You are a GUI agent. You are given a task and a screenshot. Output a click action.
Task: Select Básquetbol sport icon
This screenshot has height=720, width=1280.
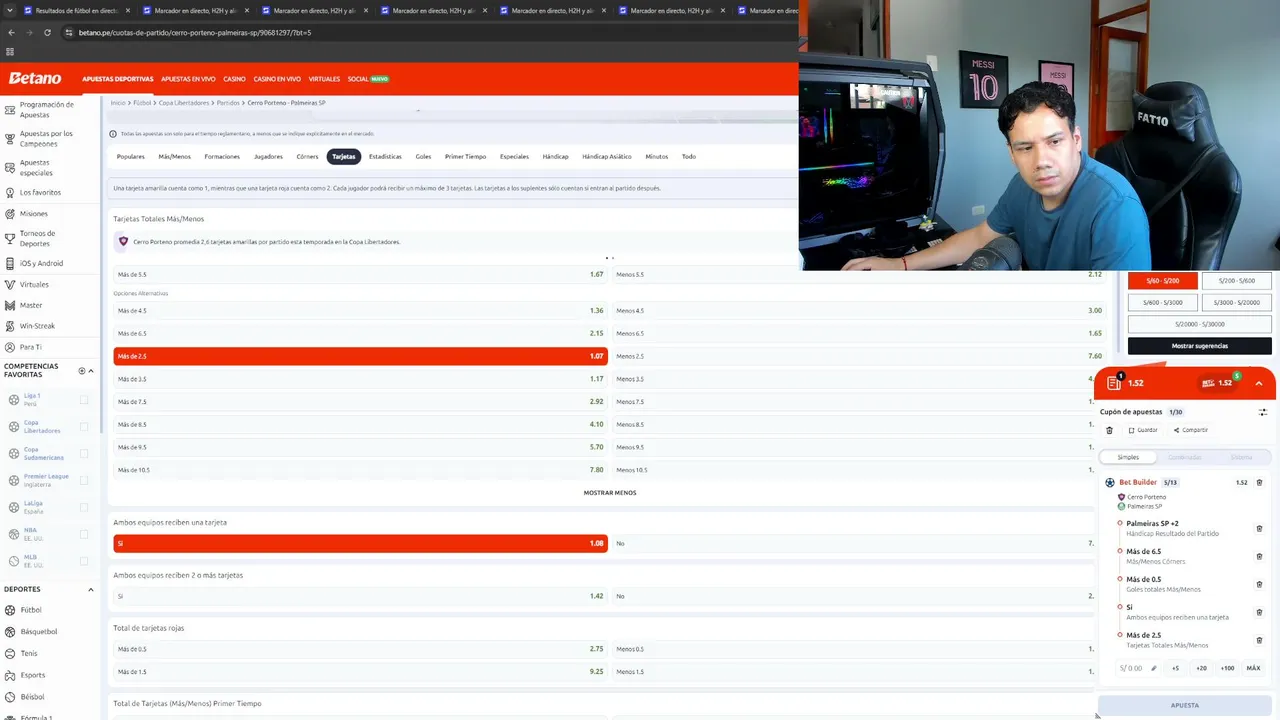(x=10, y=632)
